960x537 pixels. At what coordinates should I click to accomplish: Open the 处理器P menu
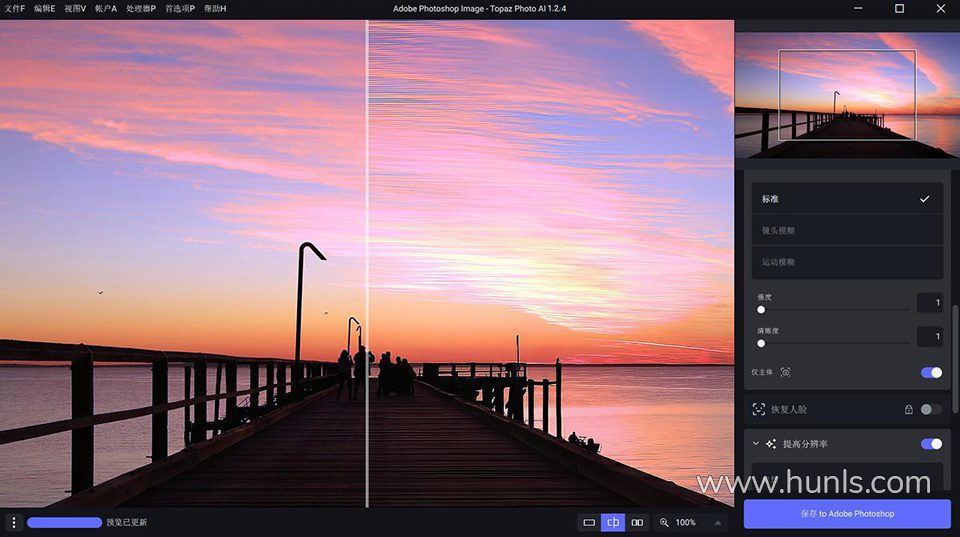pos(141,9)
